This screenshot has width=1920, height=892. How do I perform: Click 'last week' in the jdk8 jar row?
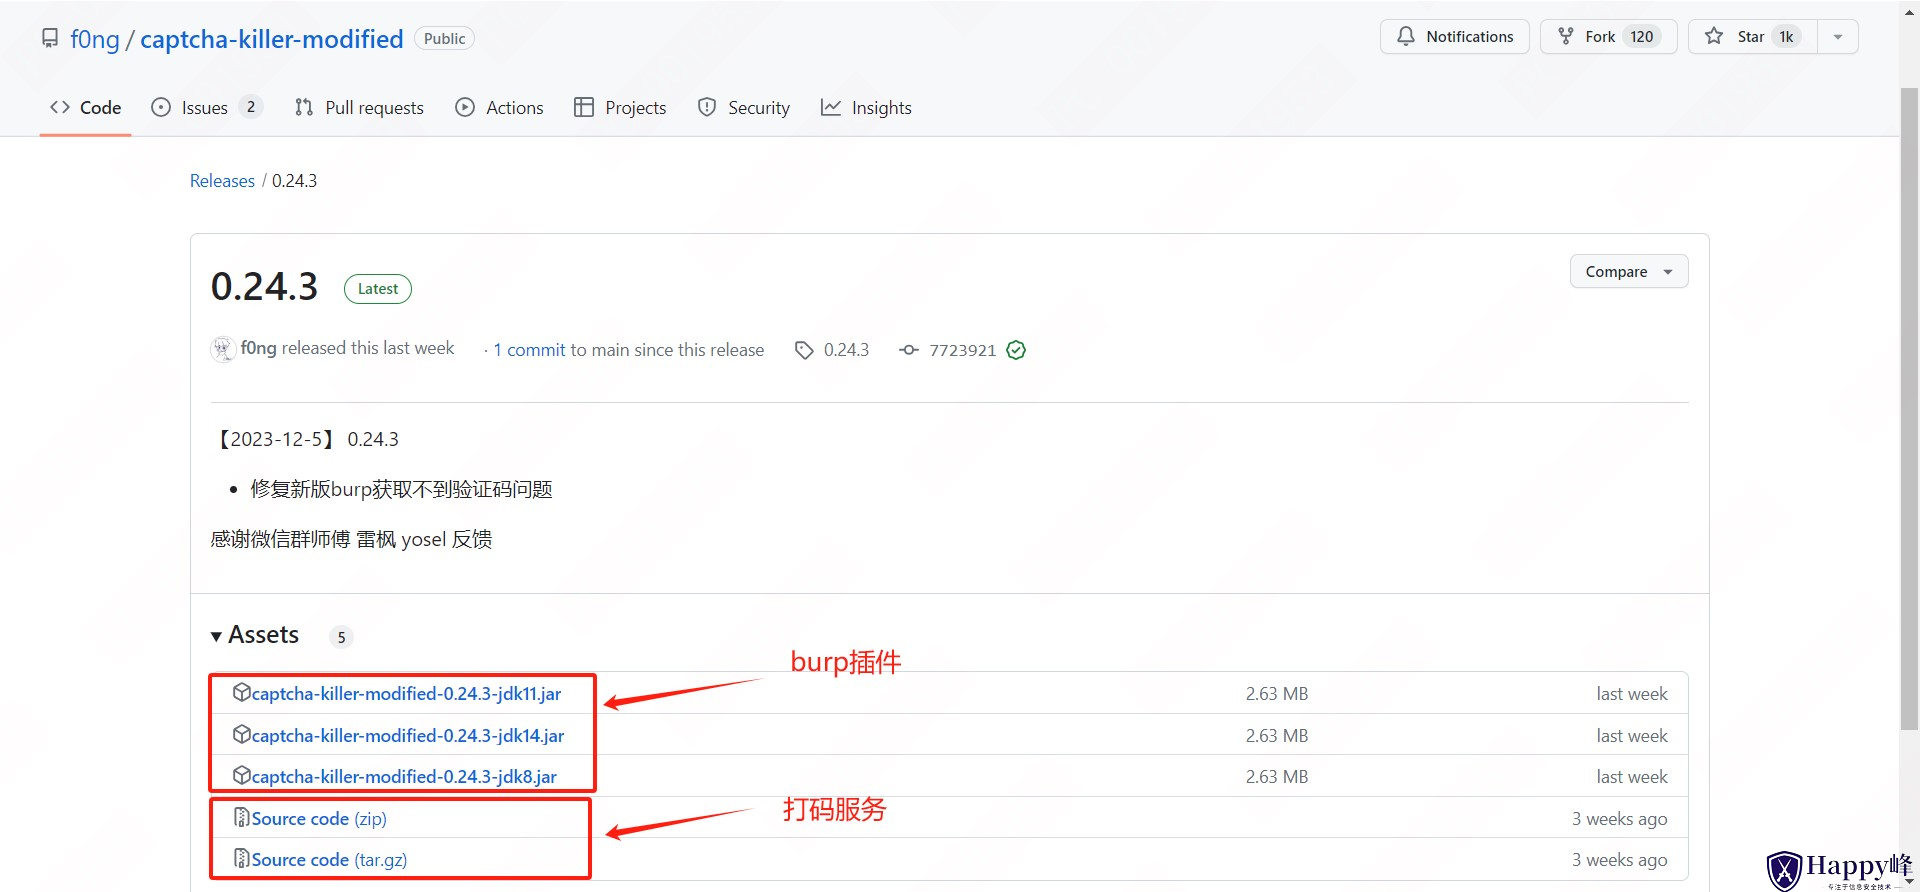(1632, 776)
